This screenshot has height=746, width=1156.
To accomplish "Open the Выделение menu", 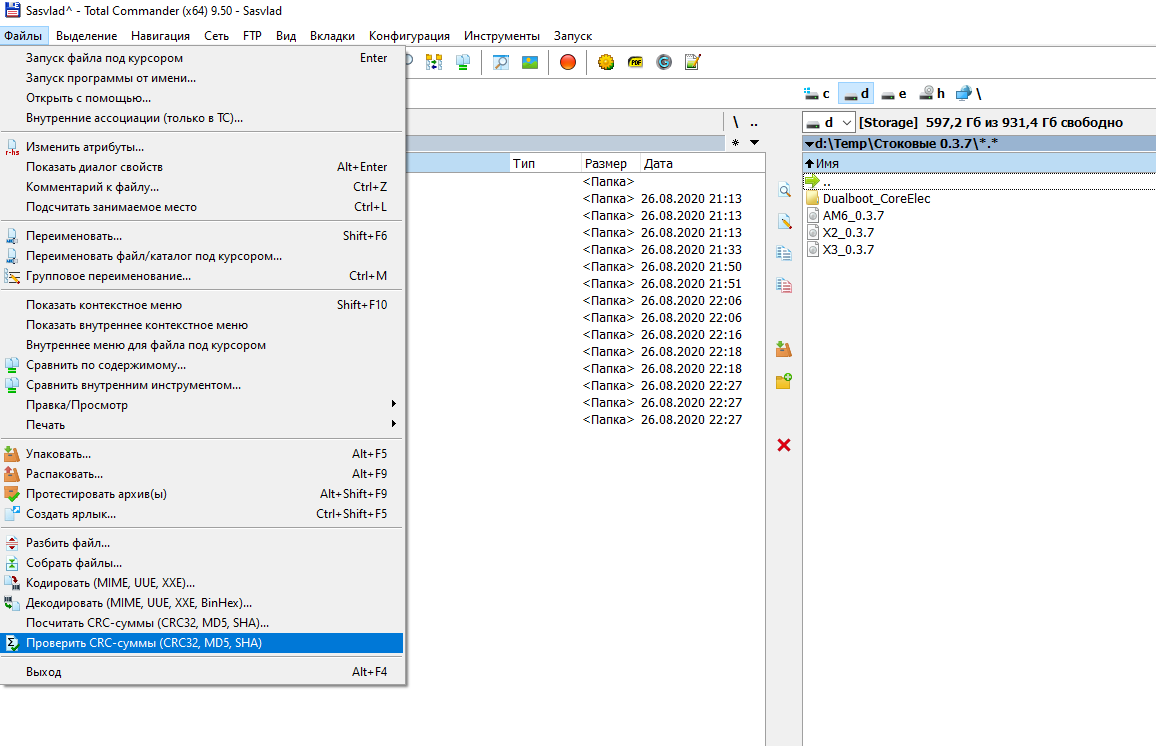I will [x=86, y=35].
